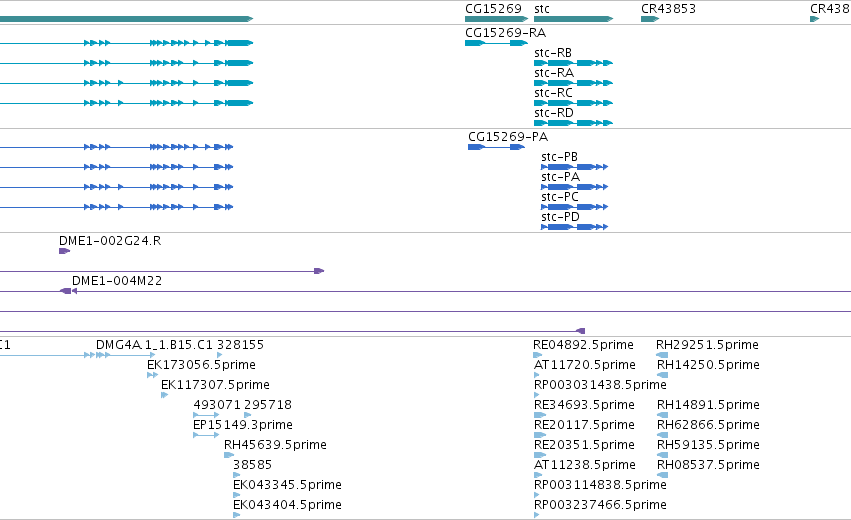
Task: Click RE34693.5prime EST
Action: click(x=539, y=415)
